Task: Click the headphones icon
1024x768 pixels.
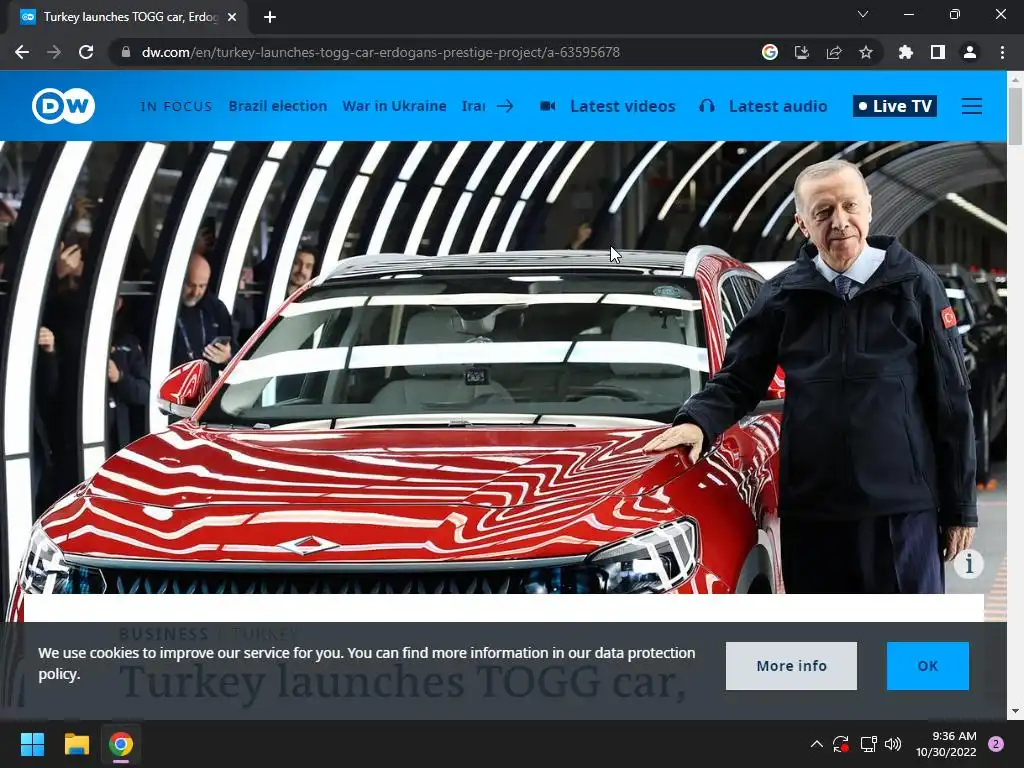Action: click(707, 106)
